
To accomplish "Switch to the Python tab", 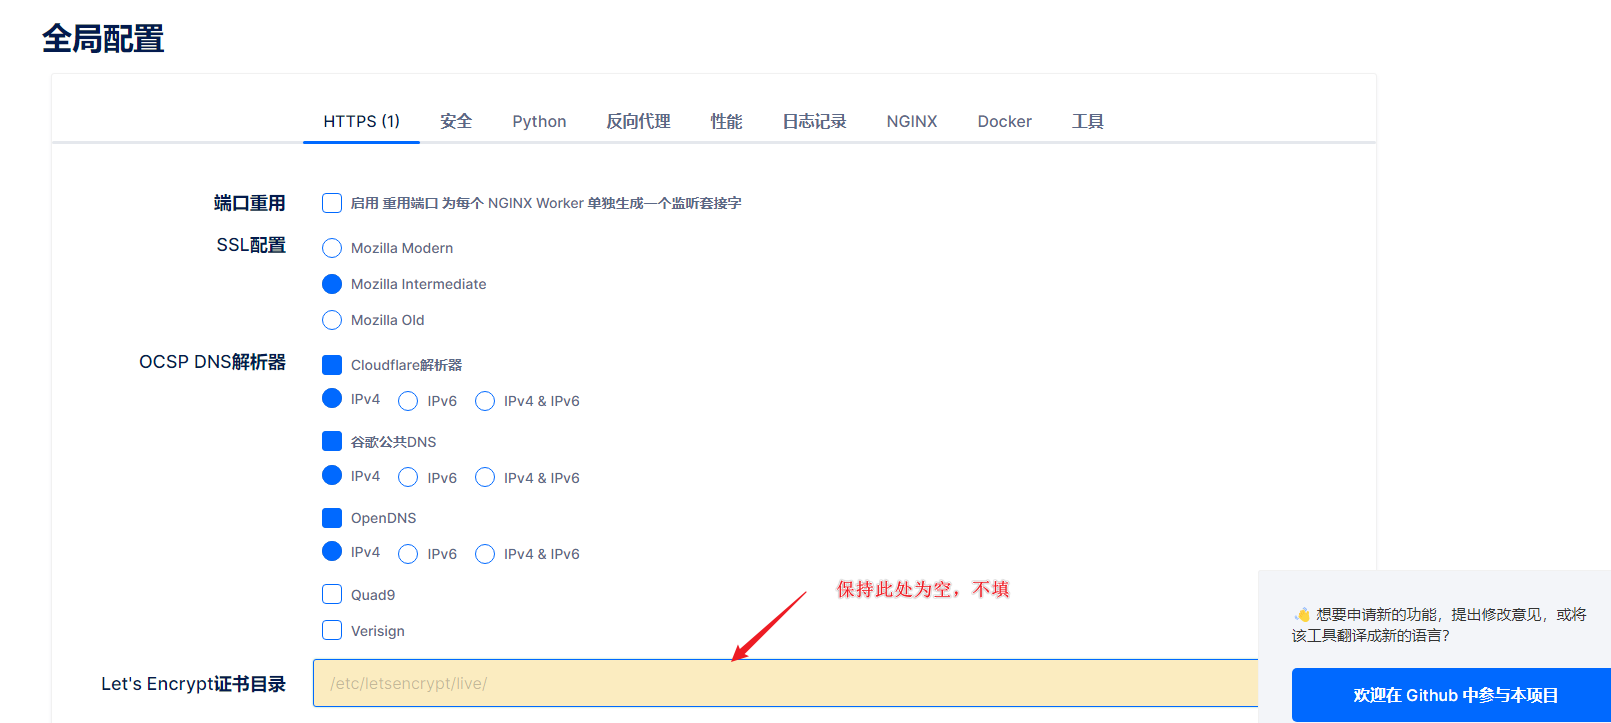I will tap(539, 121).
